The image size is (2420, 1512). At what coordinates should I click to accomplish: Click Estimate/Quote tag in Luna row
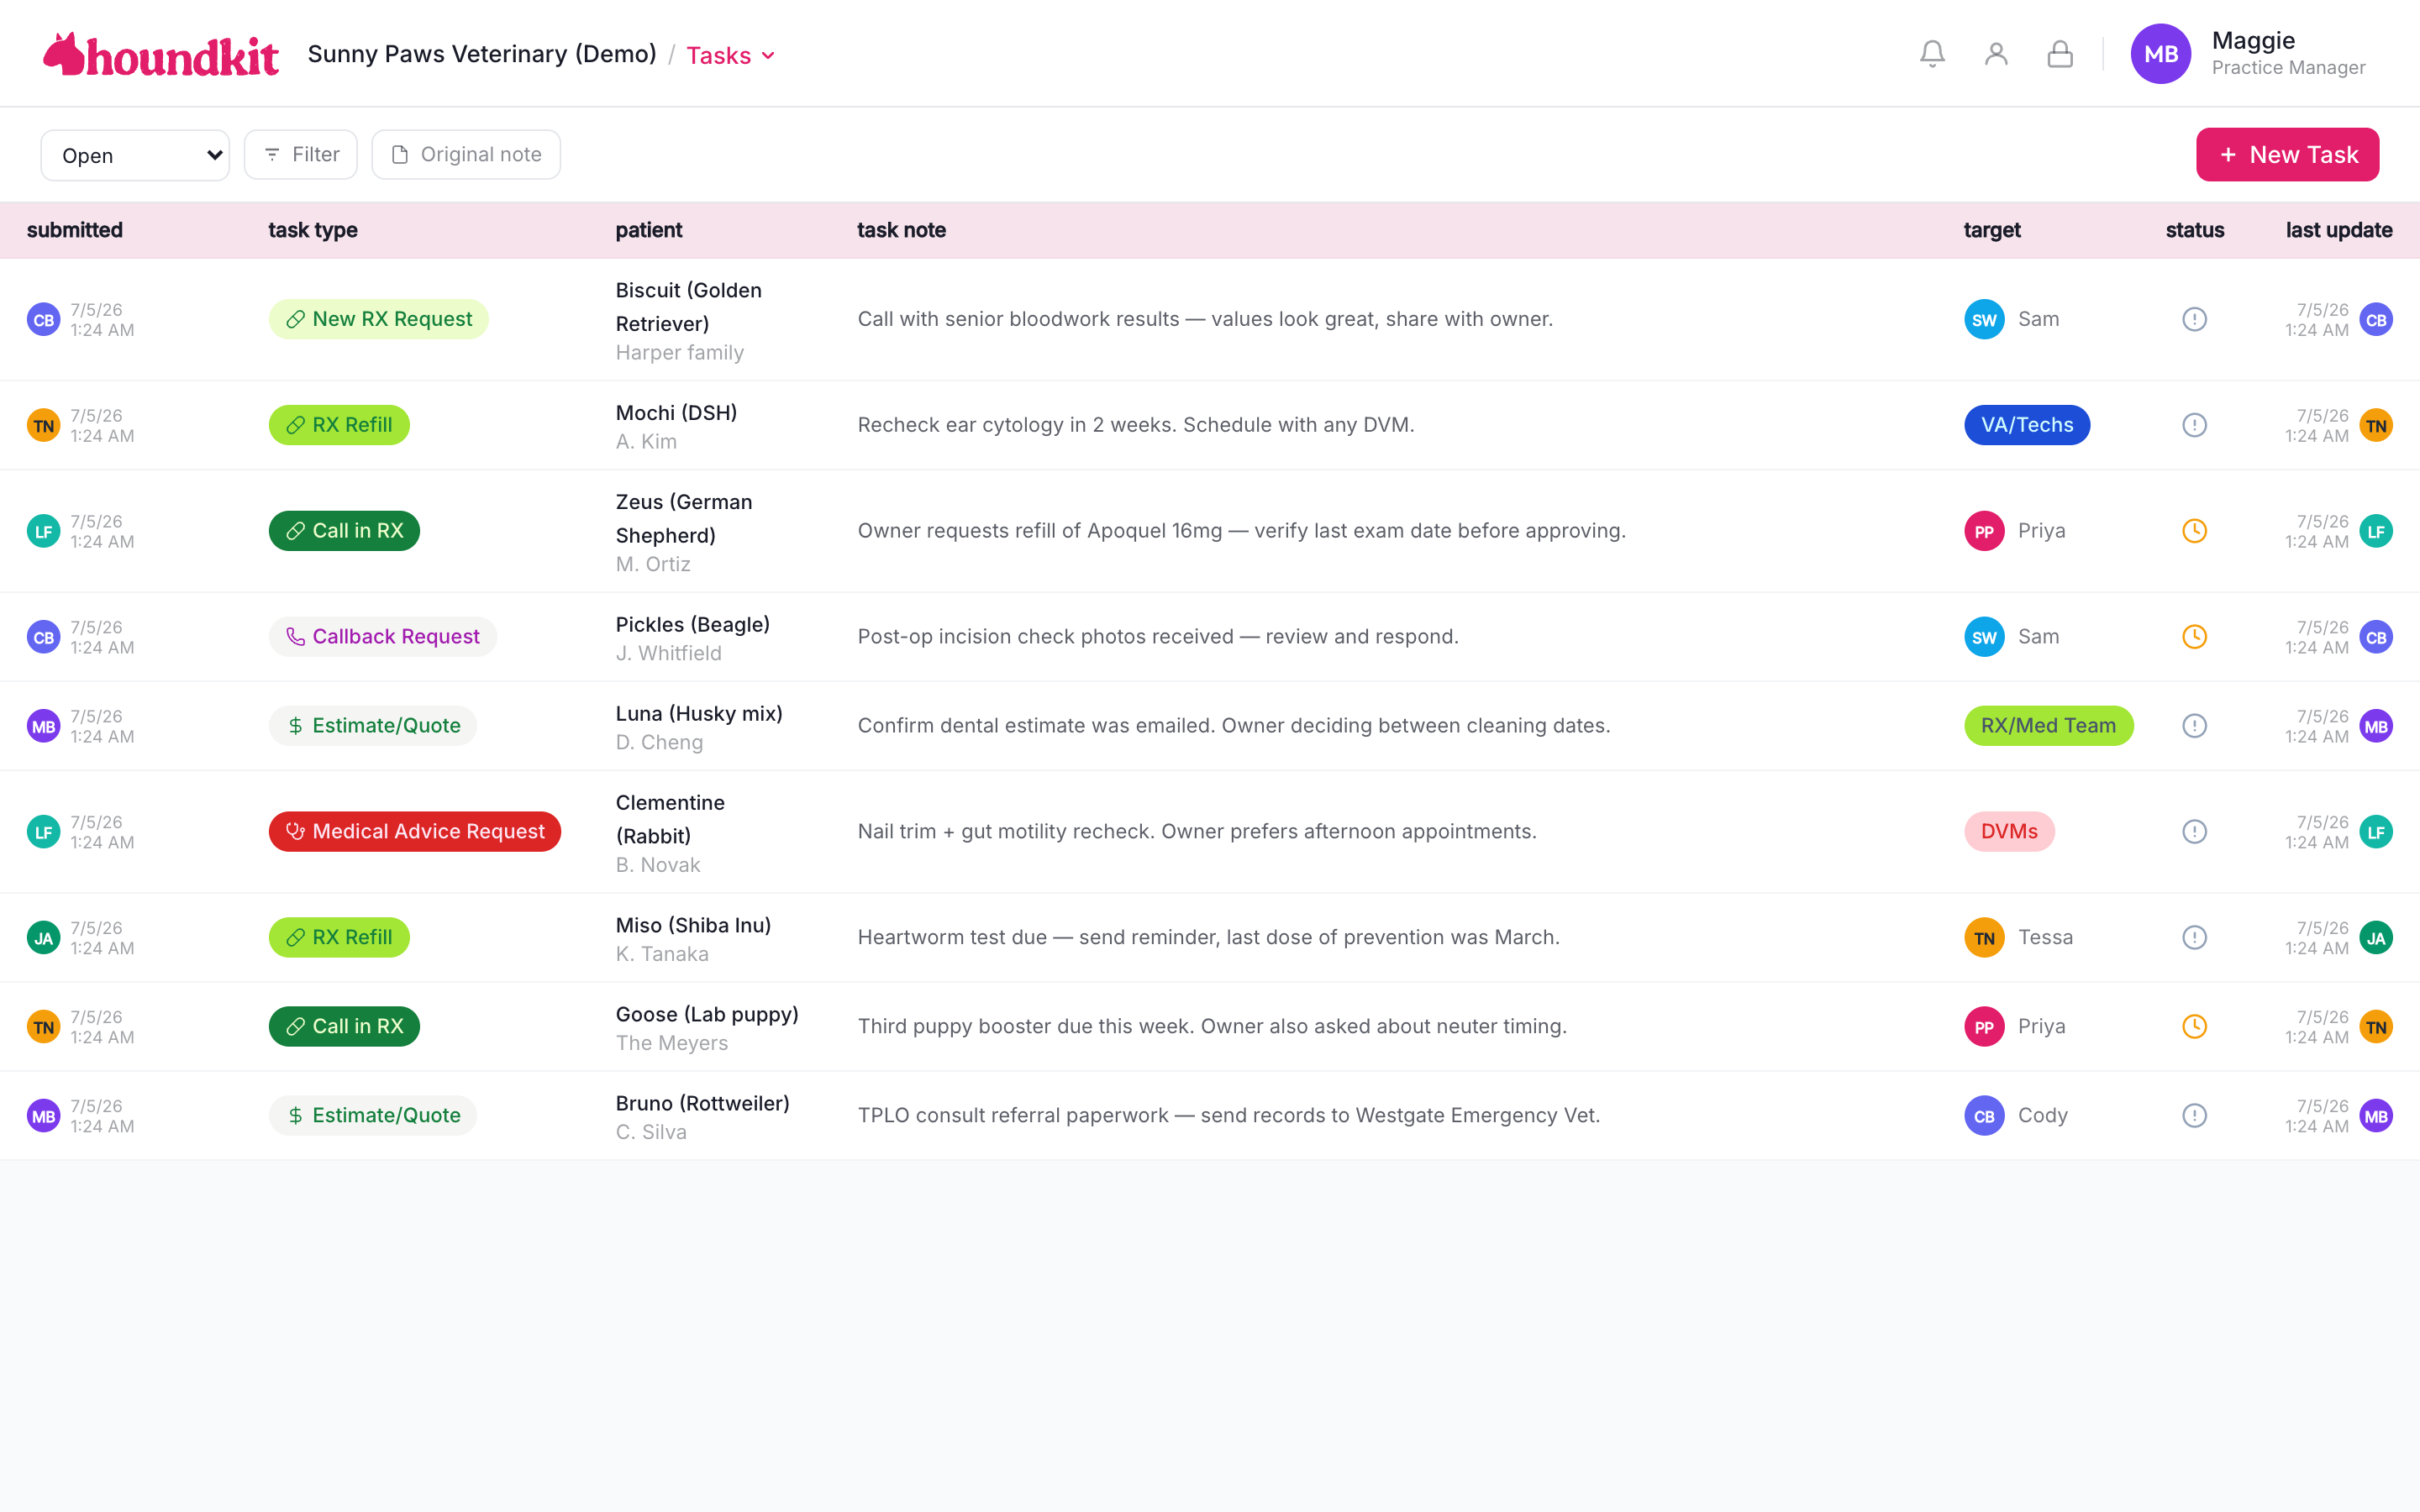372,726
